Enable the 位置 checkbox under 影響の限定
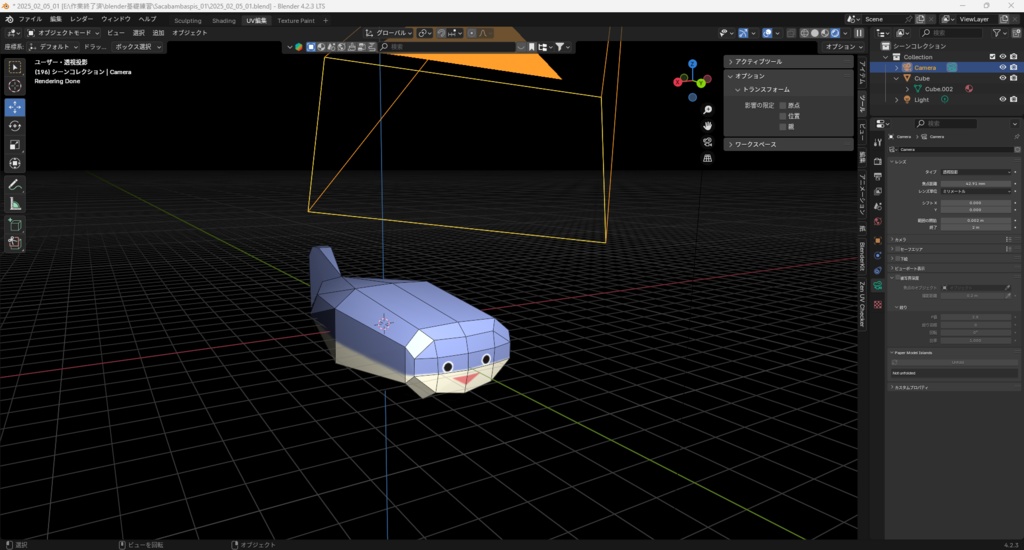The height and width of the screenshot is (550, 1024). 783,116
